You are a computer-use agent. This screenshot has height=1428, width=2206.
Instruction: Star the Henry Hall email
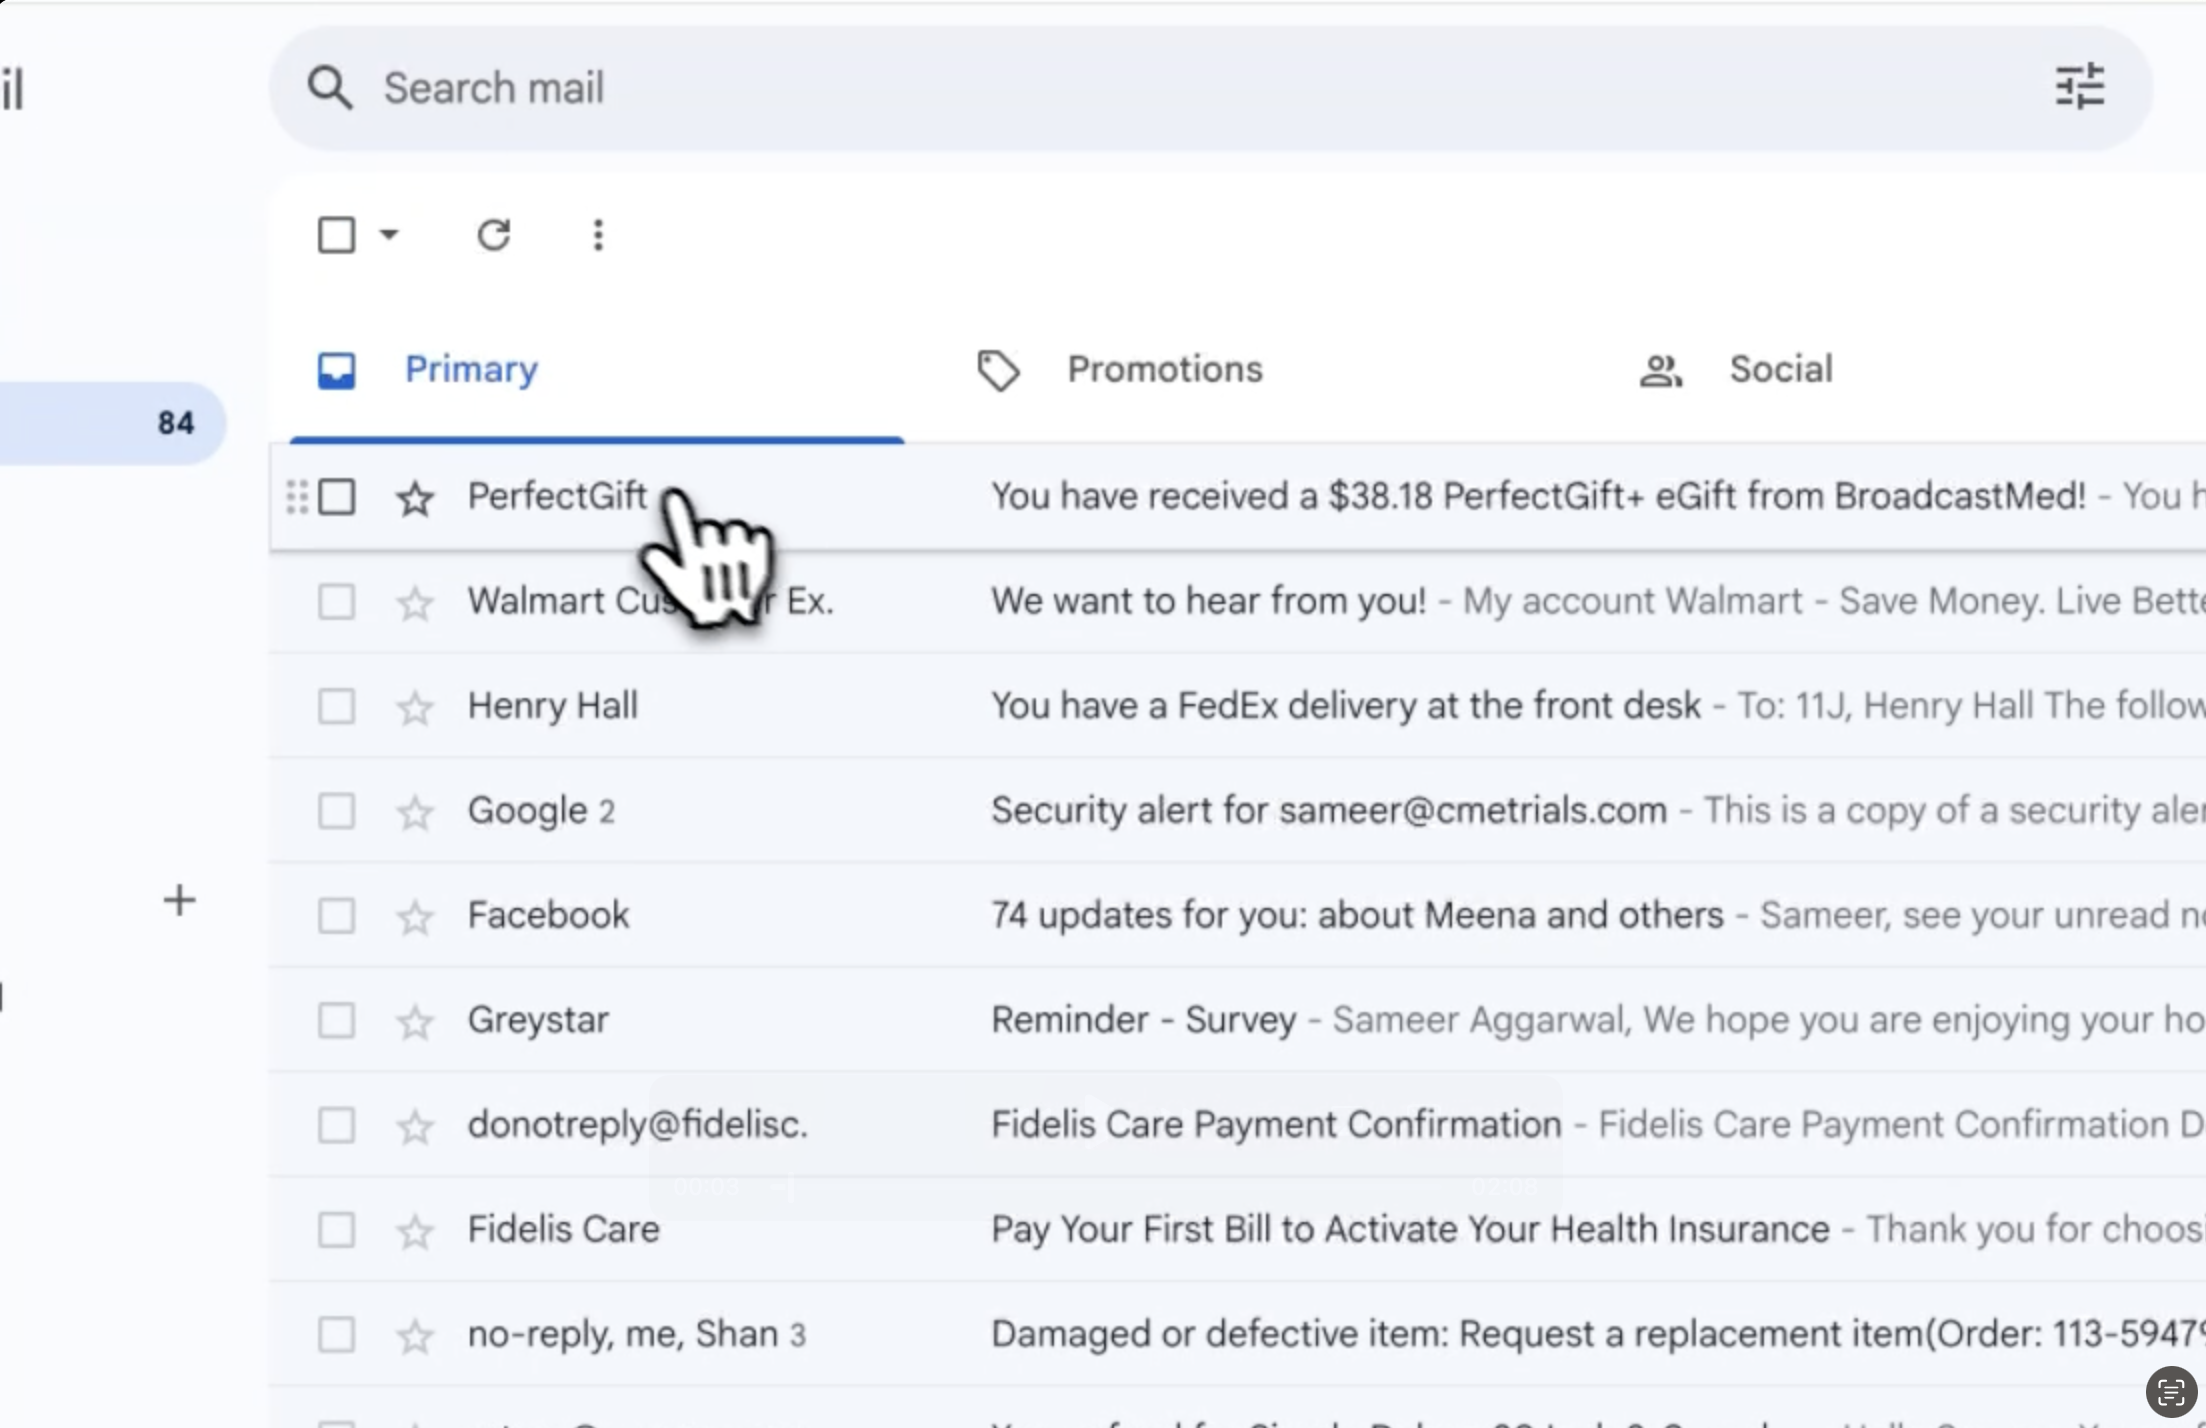[415, 707]
